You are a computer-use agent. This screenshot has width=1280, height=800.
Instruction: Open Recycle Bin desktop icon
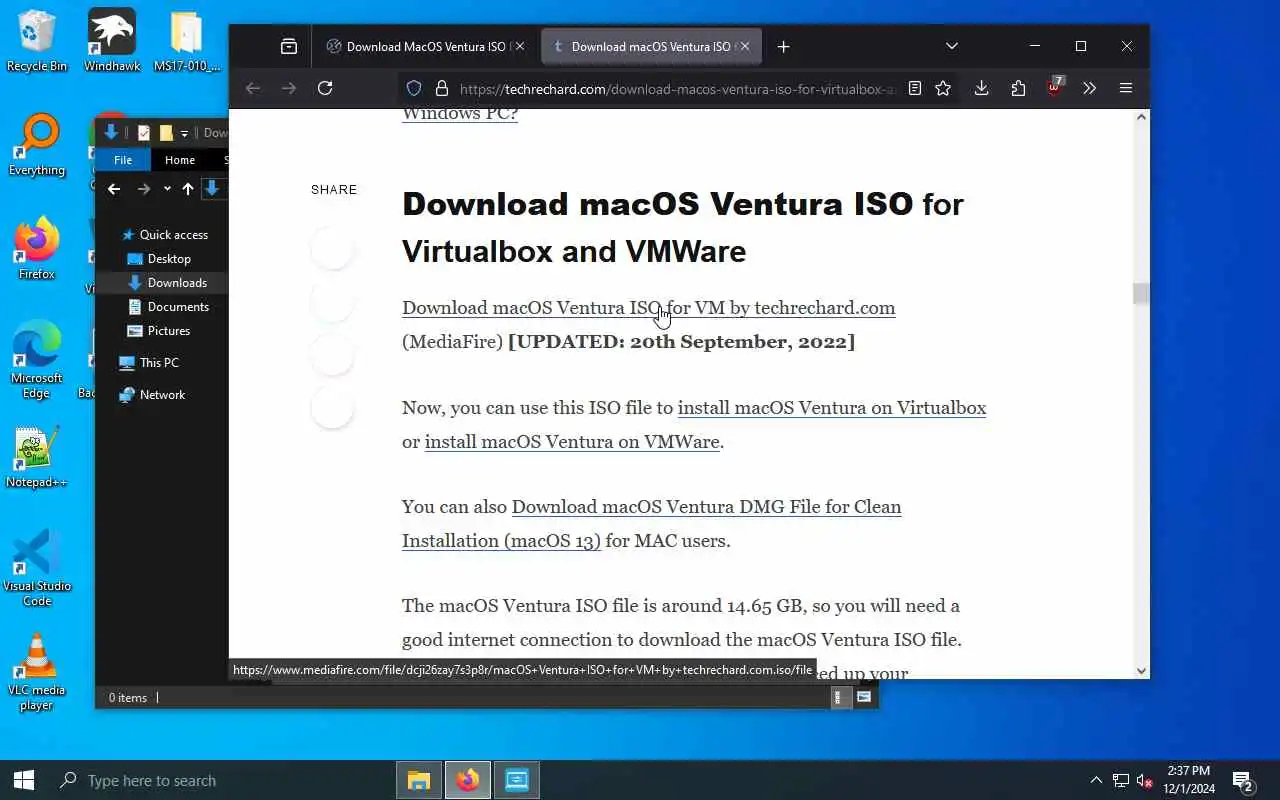[37, 41]
